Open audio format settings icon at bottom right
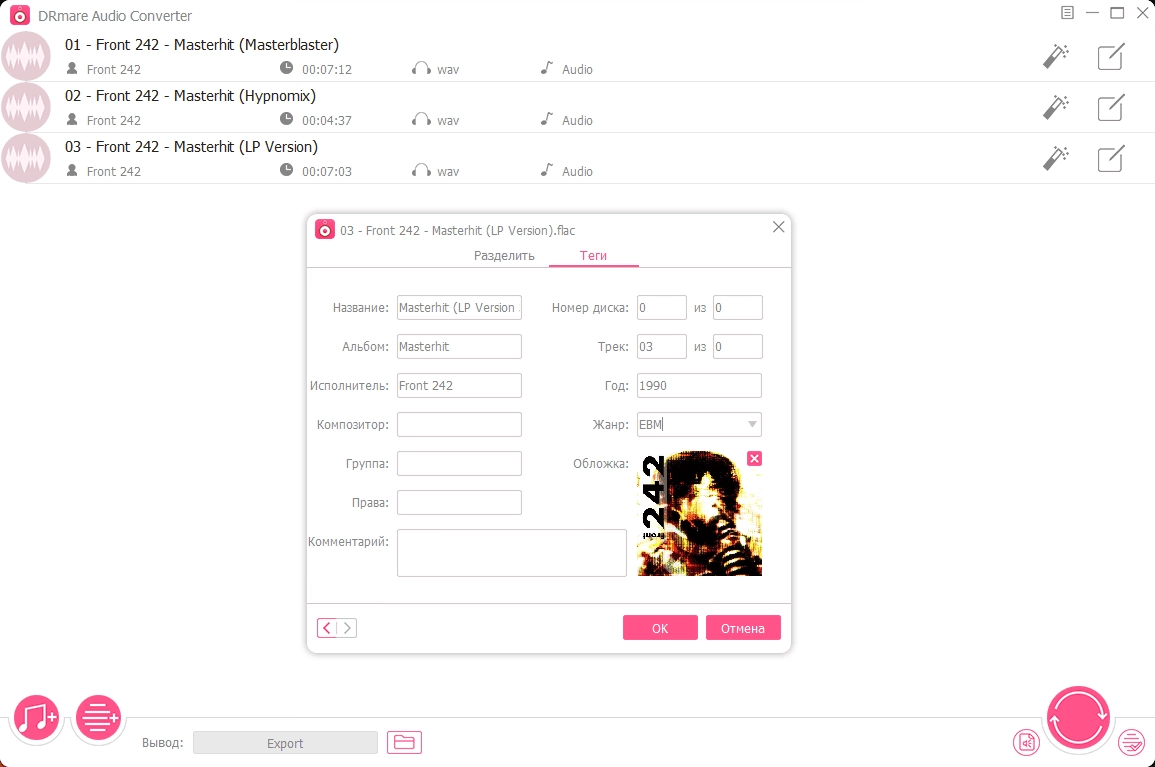1155x767 pixels. point(1026,742)
